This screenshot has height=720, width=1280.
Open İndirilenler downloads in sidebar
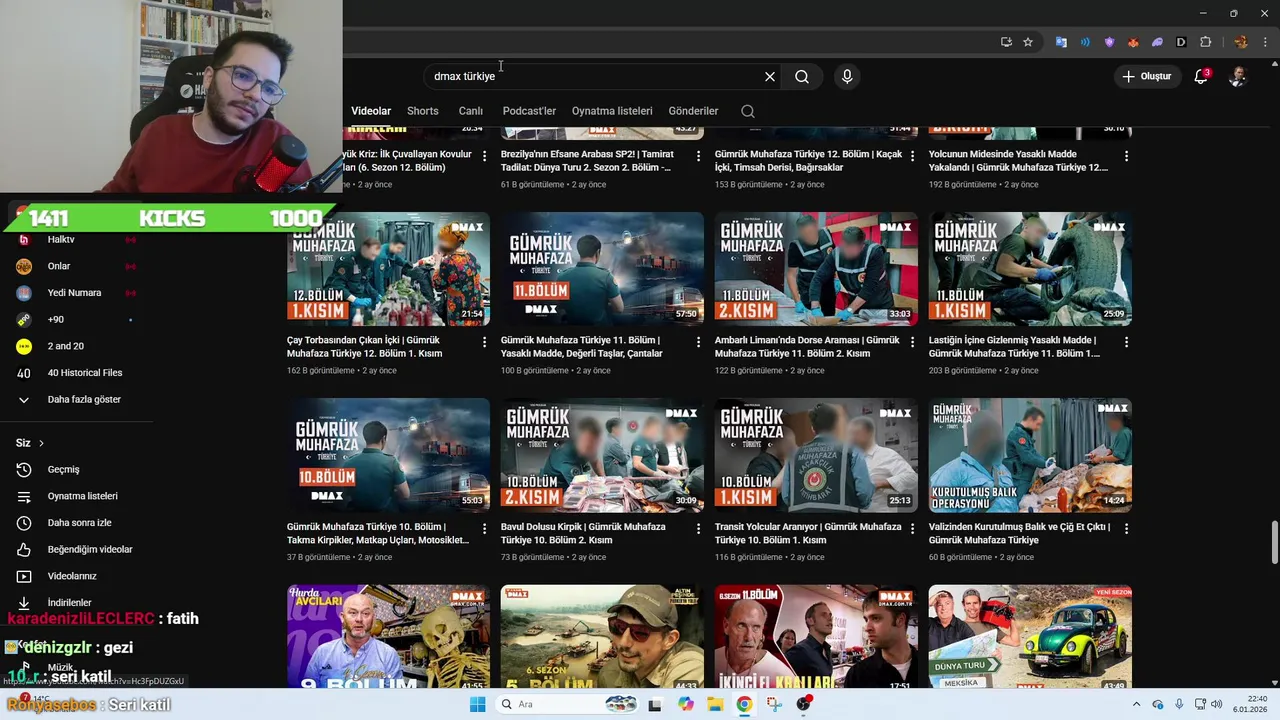click(x=70, y=603)
